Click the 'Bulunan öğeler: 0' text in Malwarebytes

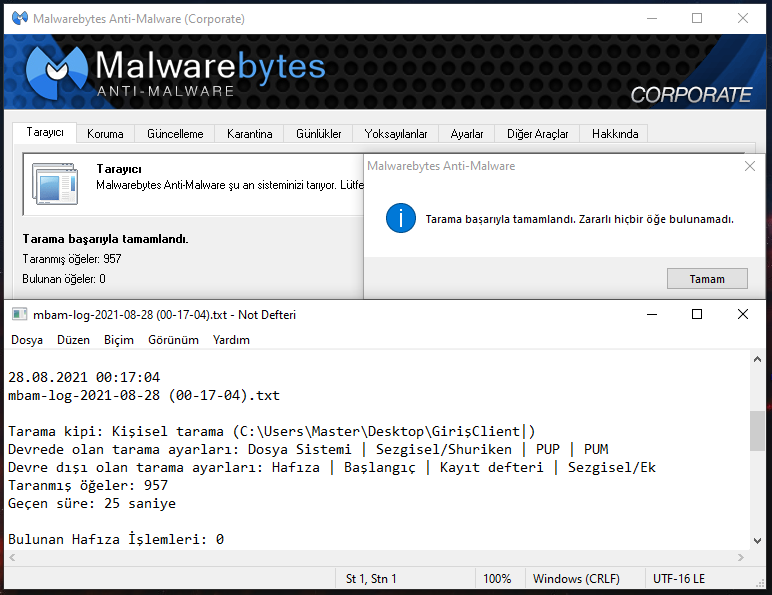[x=64, y=279]
